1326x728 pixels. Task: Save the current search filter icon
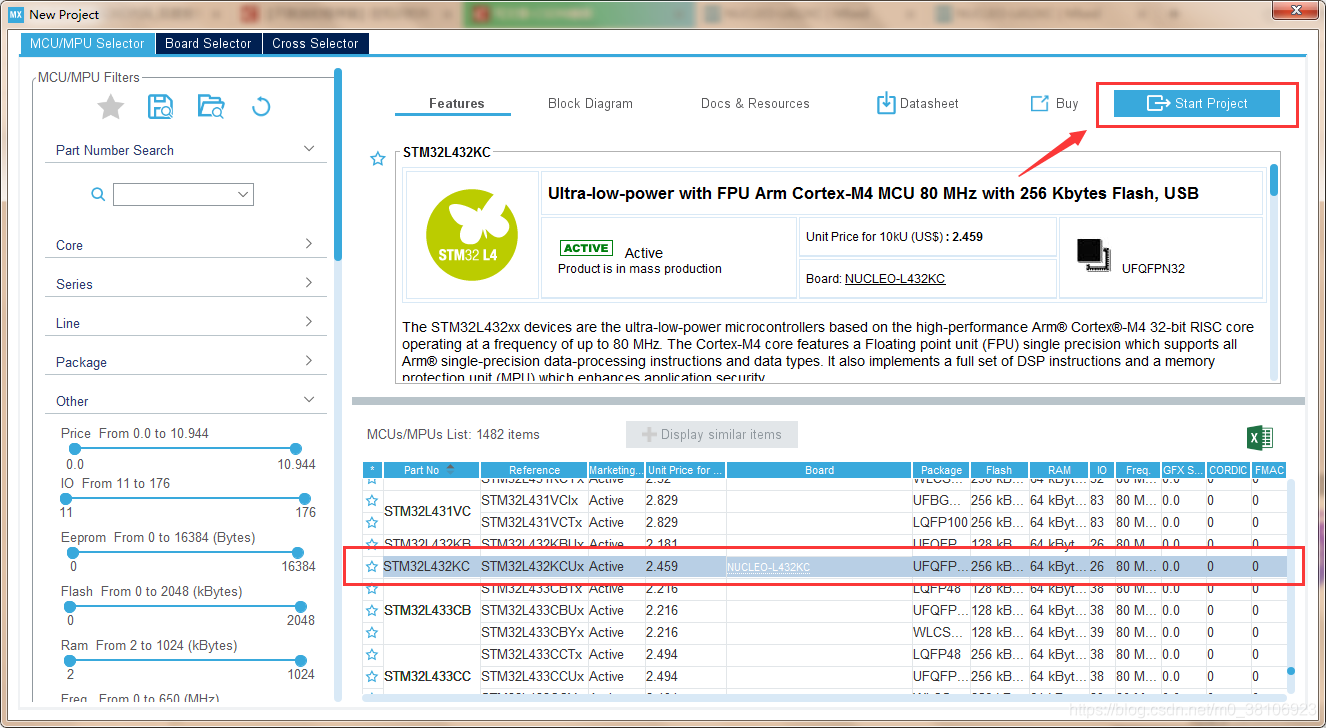point(160,107)
